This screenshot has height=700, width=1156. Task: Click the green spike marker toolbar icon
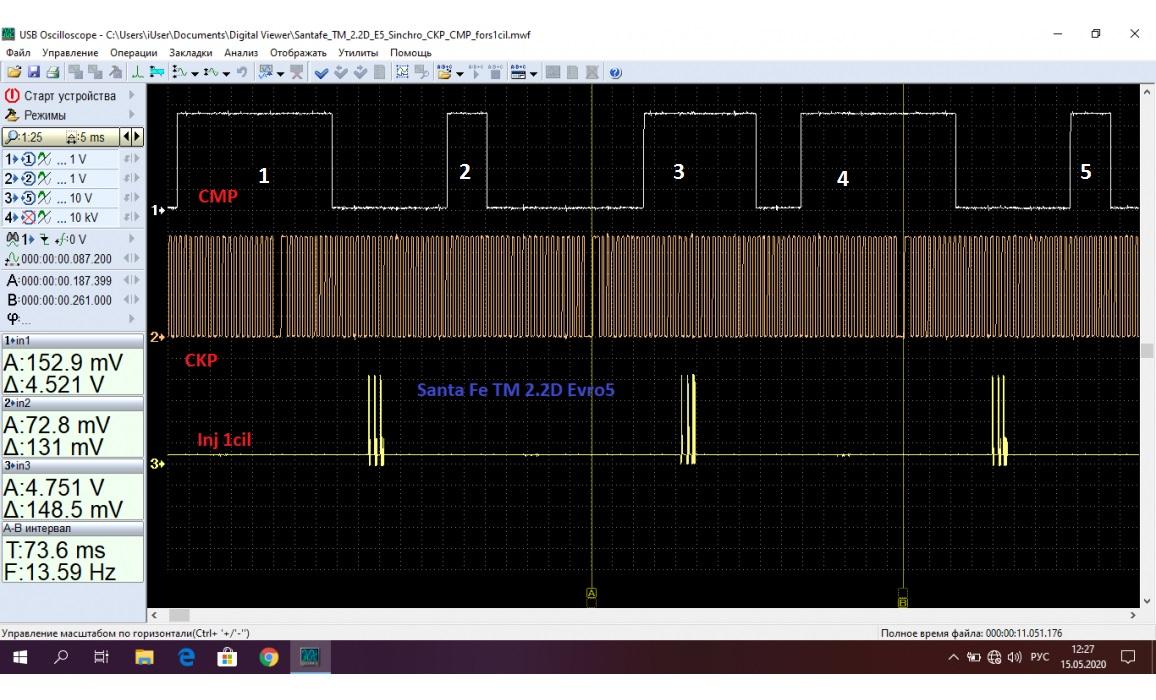coord(137,72)
